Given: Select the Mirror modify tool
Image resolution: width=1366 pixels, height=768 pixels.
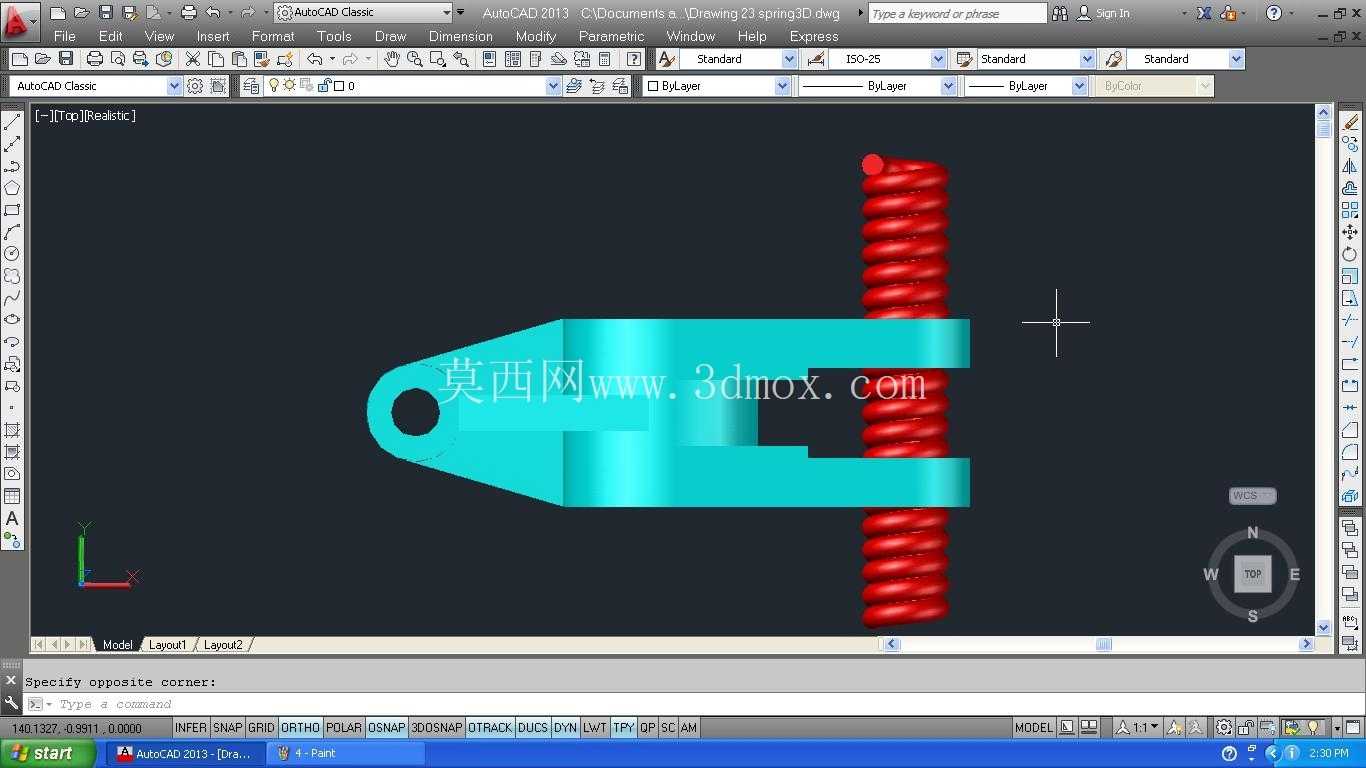Looking at the screenshot, I should point(1350,166).
